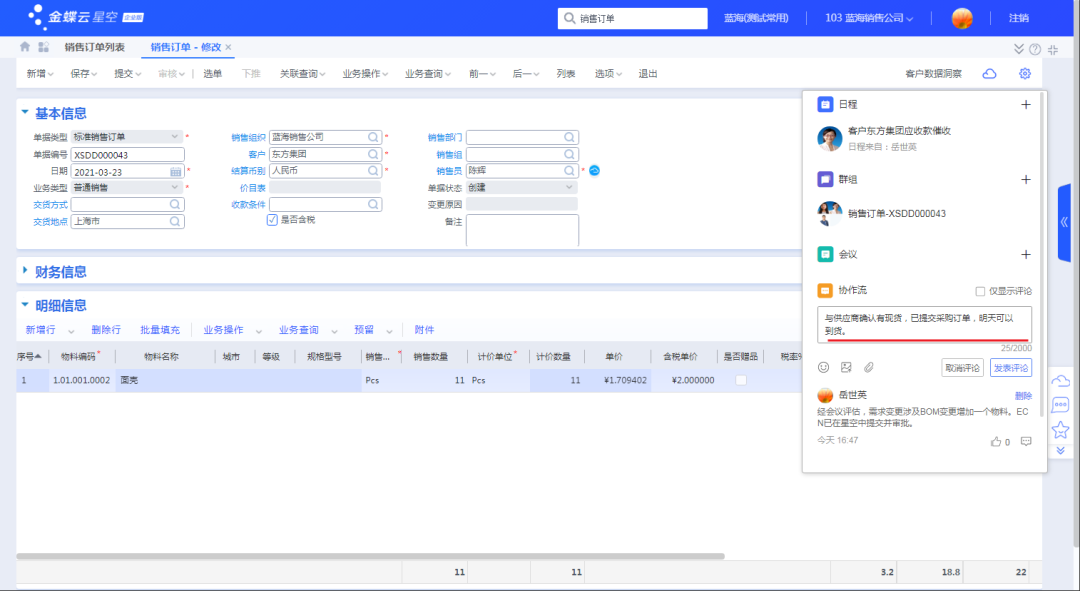Click the horizontal scrollbar of detail grid

click(x=371, y=556)
